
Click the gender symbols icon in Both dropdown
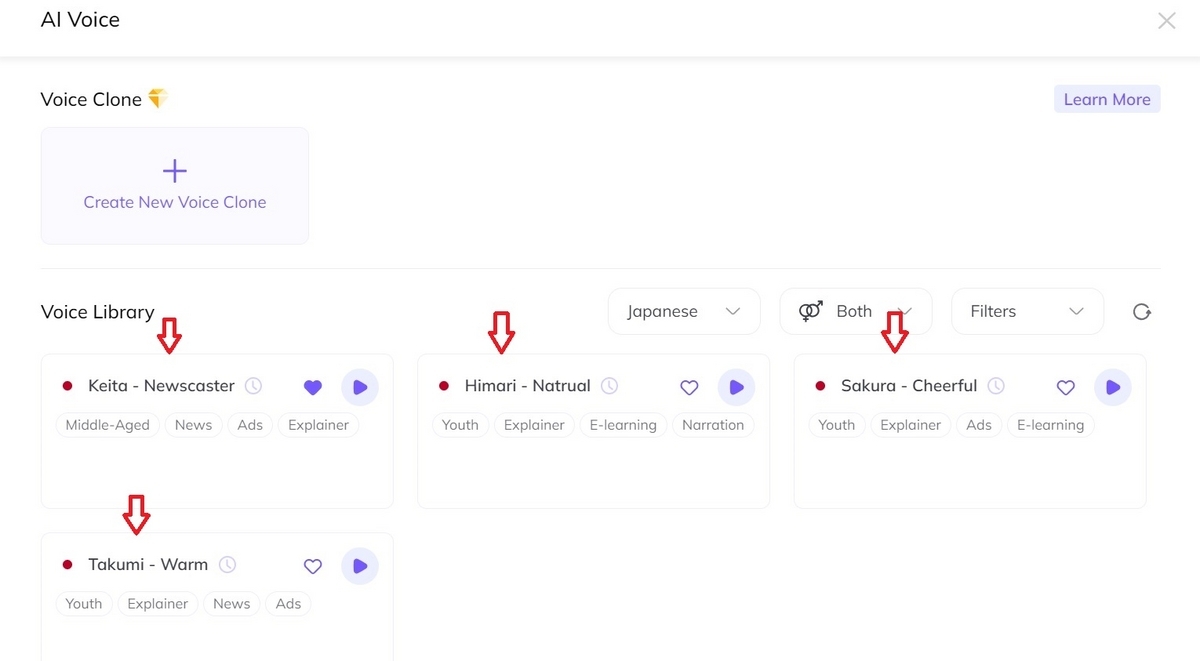(x=810, y=311)
